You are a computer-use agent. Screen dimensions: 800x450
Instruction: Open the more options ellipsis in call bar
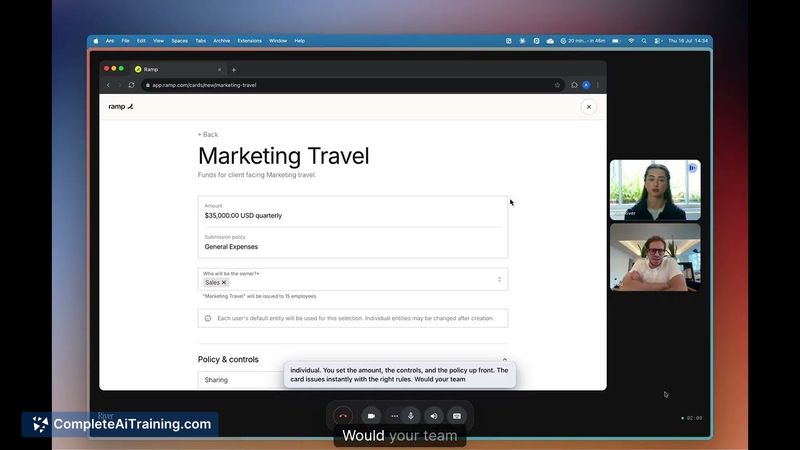click(394, 416)
